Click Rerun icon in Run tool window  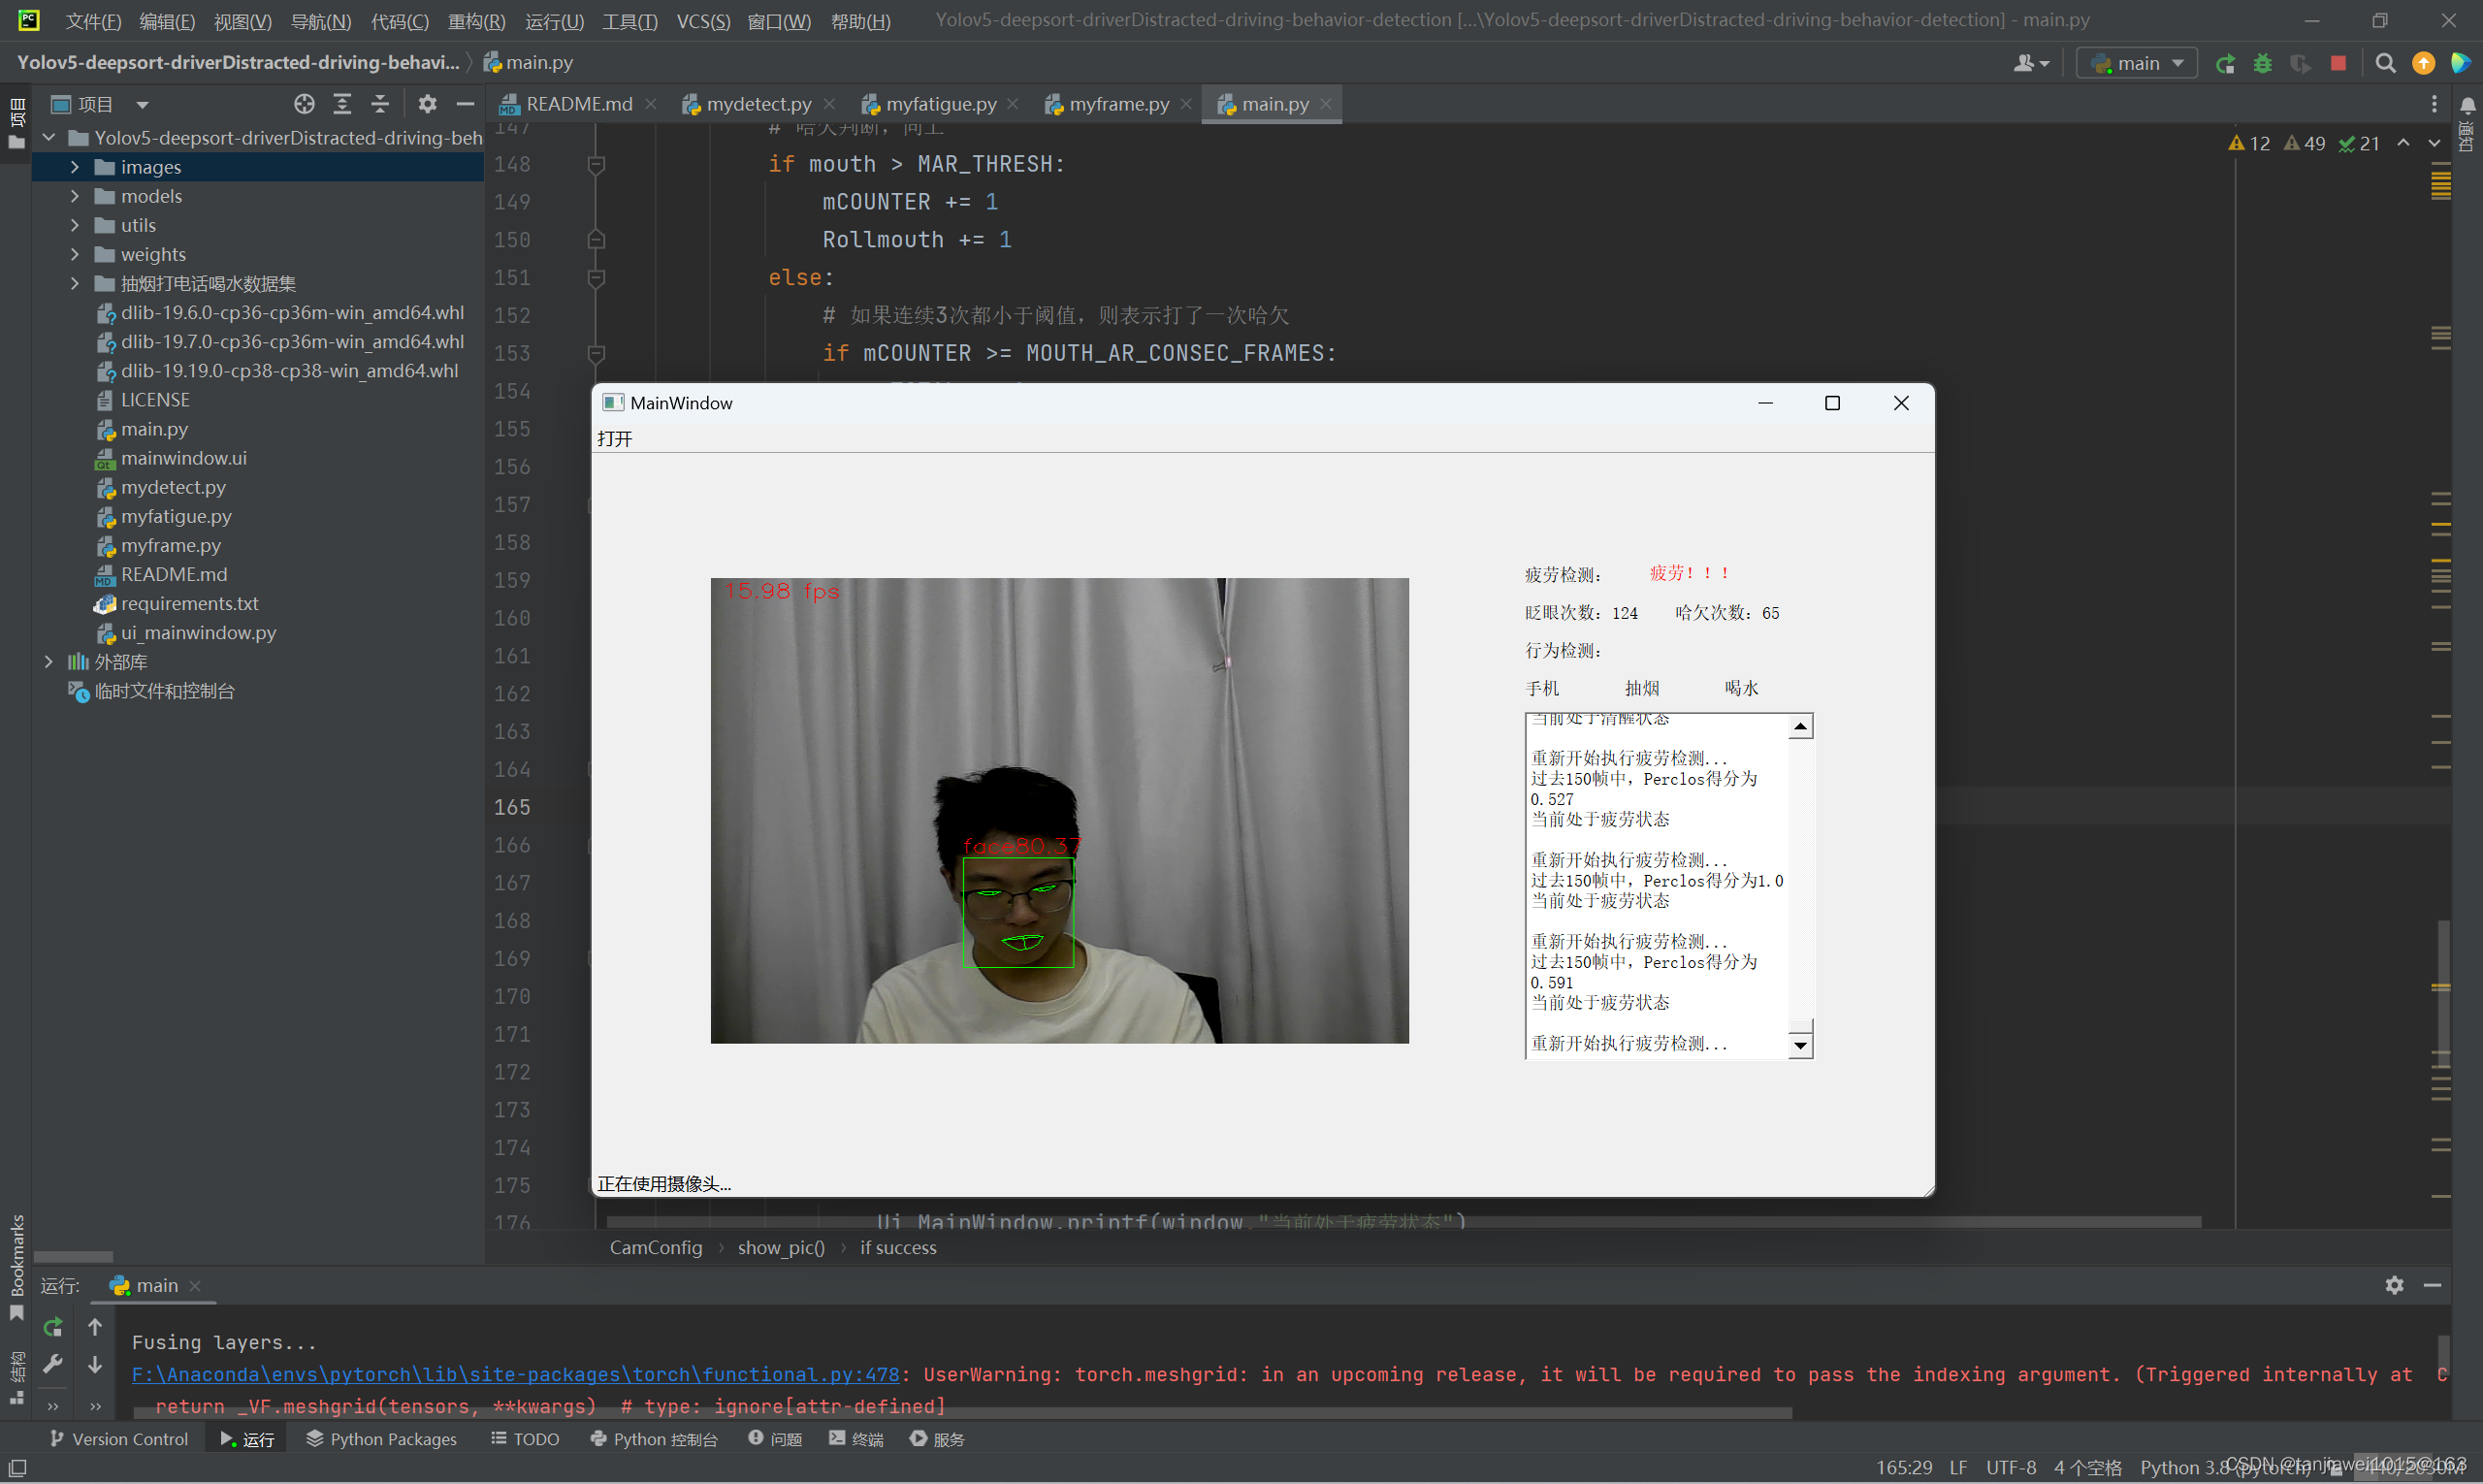tap(53, 1327)
